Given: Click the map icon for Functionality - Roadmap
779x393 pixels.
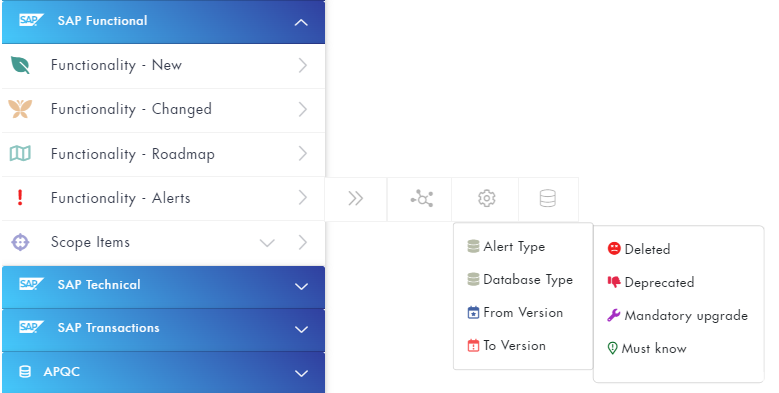Looking at the screenshot, I should [x=20, y=154].
